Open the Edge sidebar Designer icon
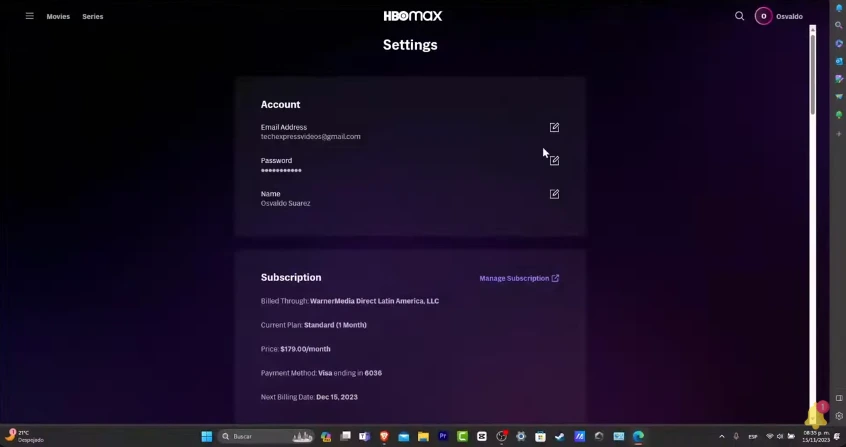Screen dimensions: 846x447 (839, 79)
